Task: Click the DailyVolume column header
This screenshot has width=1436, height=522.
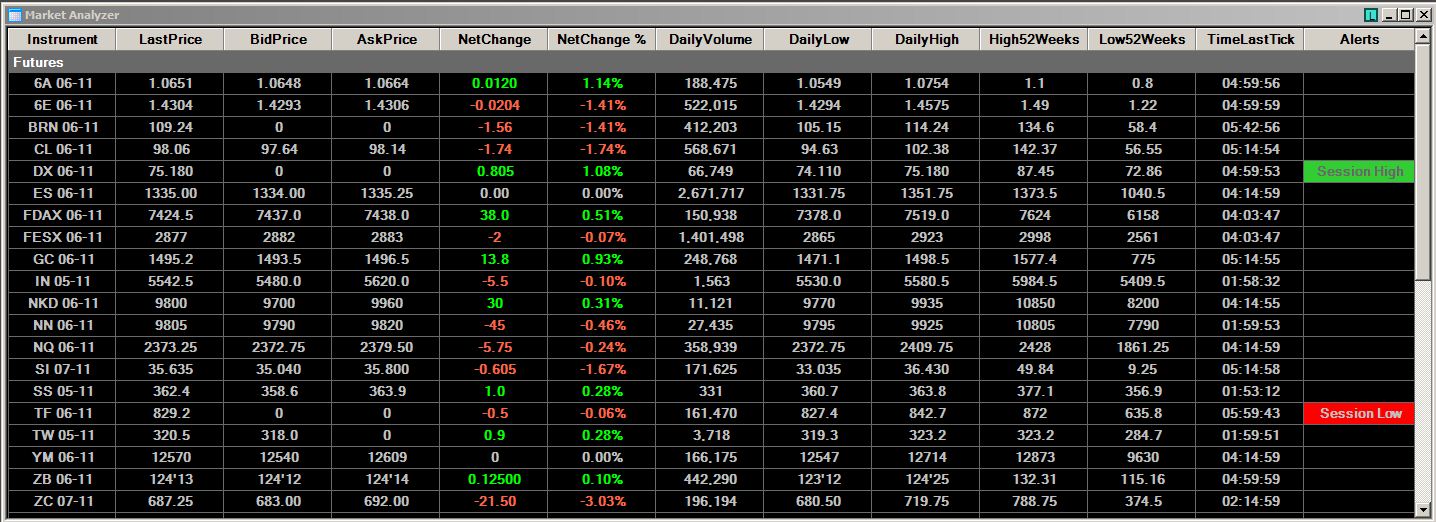Action: pos(710,39)
